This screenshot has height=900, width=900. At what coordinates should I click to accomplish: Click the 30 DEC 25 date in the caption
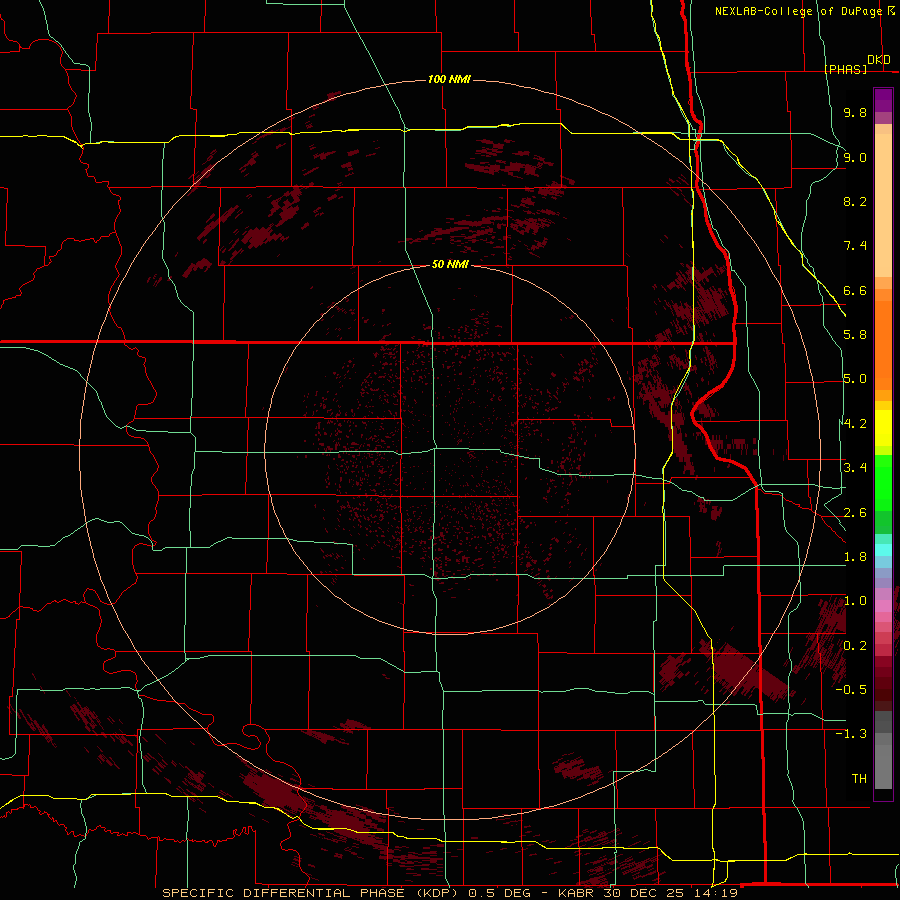click(x=643, y=893)
